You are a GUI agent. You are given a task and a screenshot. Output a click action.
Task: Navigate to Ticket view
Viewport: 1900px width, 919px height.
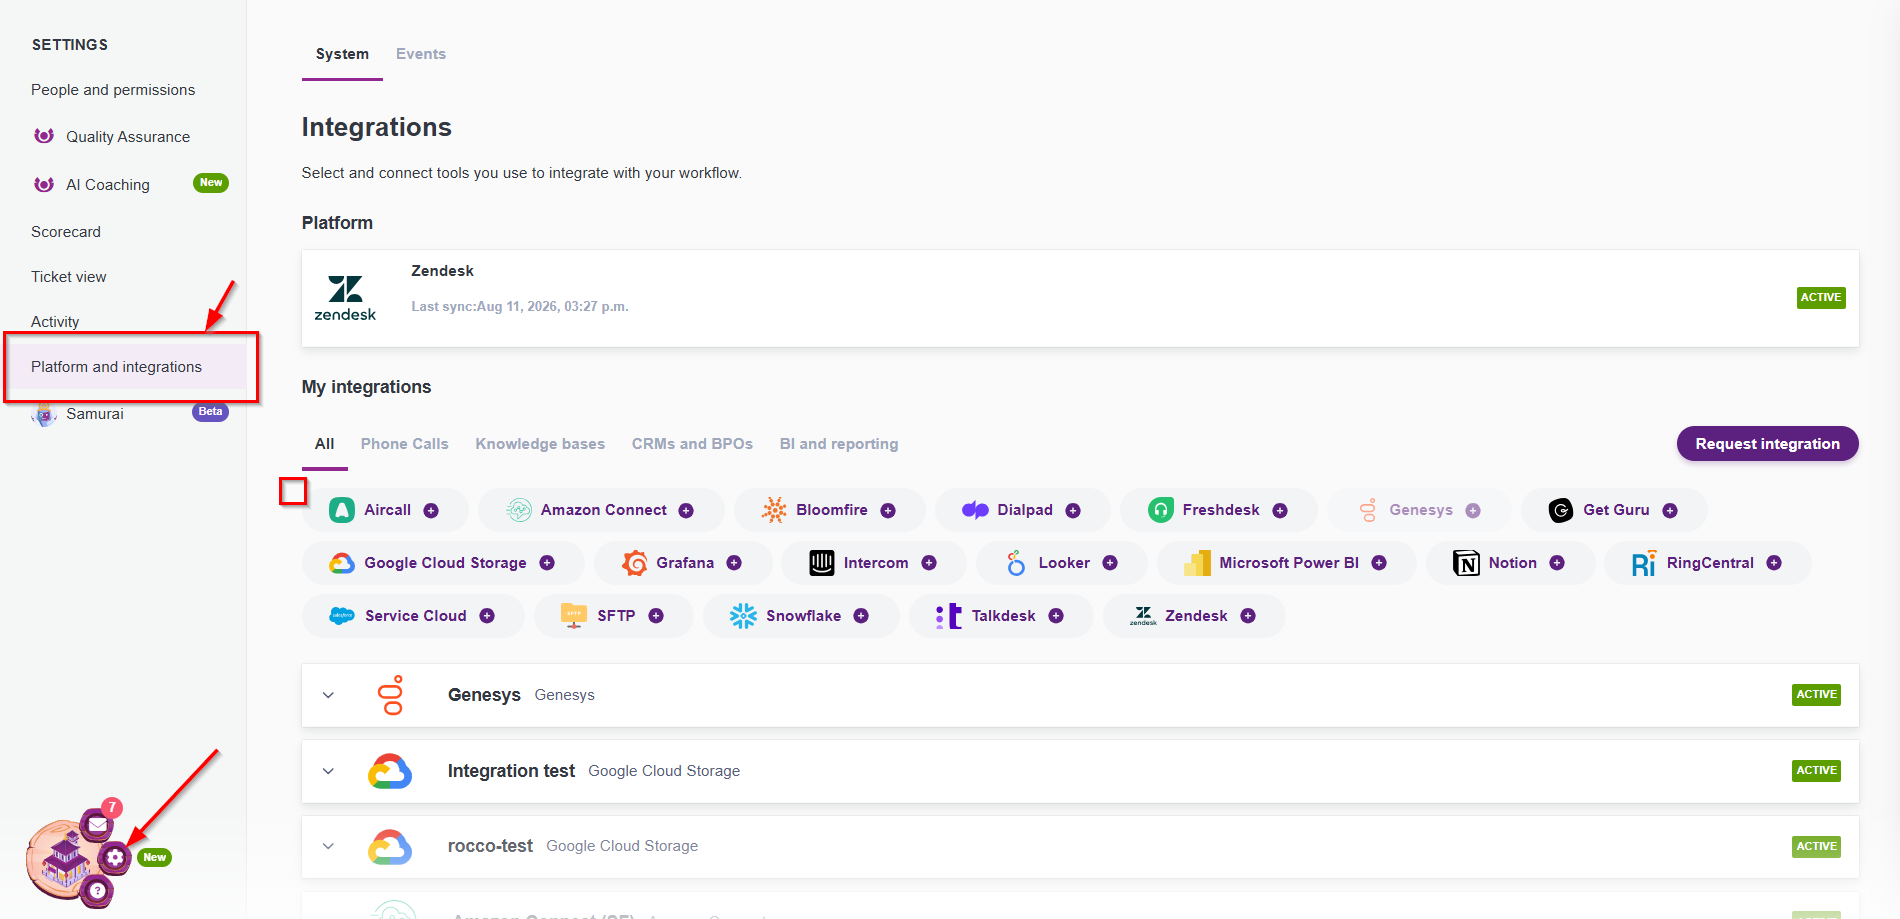(69, 277)
